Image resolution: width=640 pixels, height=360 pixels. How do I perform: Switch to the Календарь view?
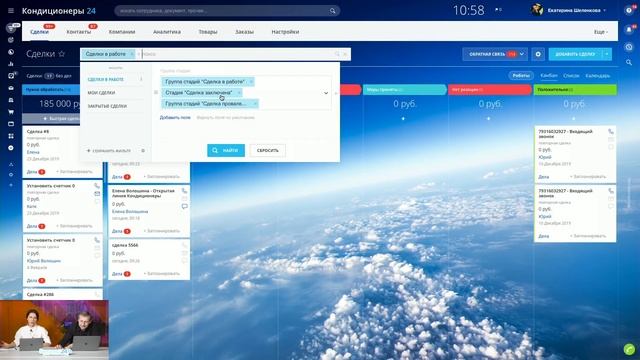(598, 76)
